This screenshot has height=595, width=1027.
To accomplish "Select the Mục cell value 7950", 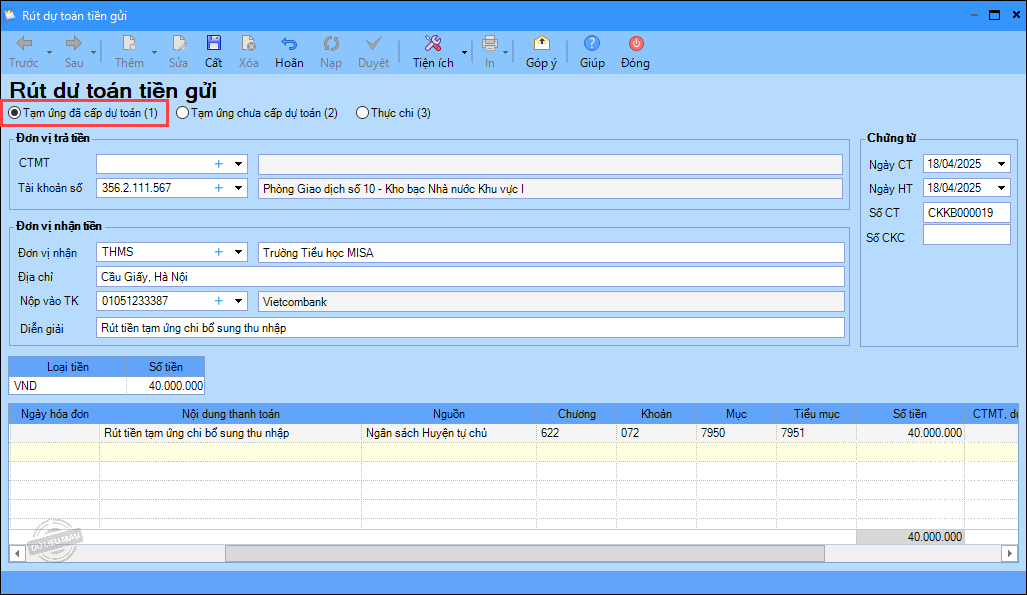I will [x=736, y=433].
